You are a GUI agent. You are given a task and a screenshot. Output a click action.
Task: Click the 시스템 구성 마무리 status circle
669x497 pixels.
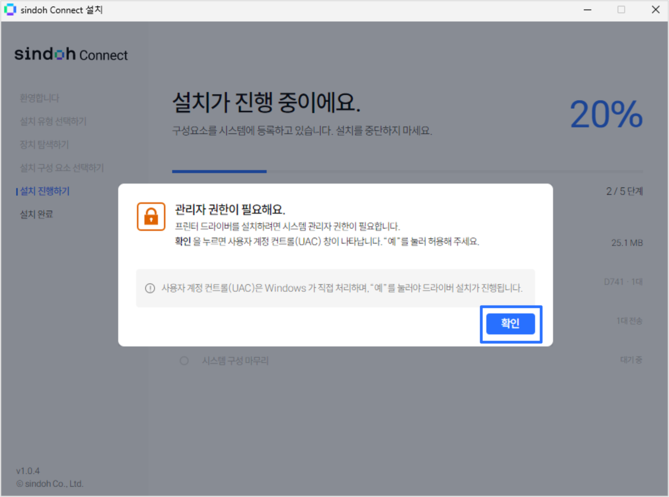click(184, 361)
